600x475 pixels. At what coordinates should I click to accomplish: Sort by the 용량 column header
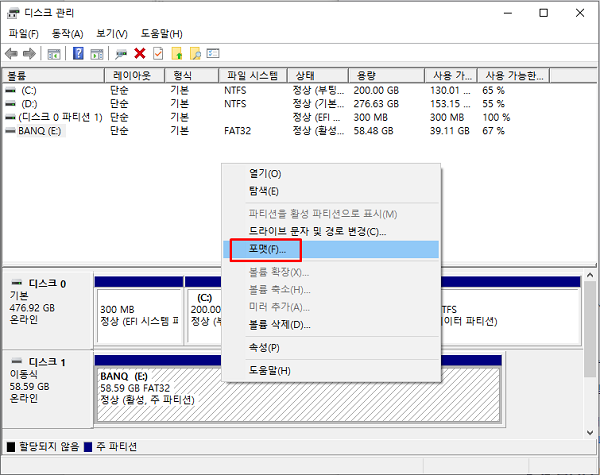pos(366,76)
